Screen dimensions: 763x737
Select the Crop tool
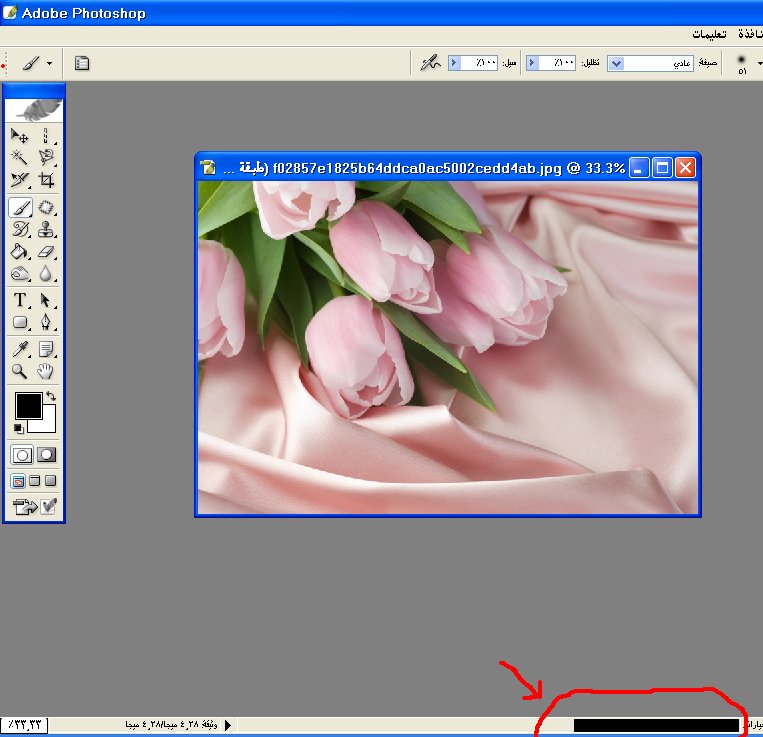click(46, 181)
